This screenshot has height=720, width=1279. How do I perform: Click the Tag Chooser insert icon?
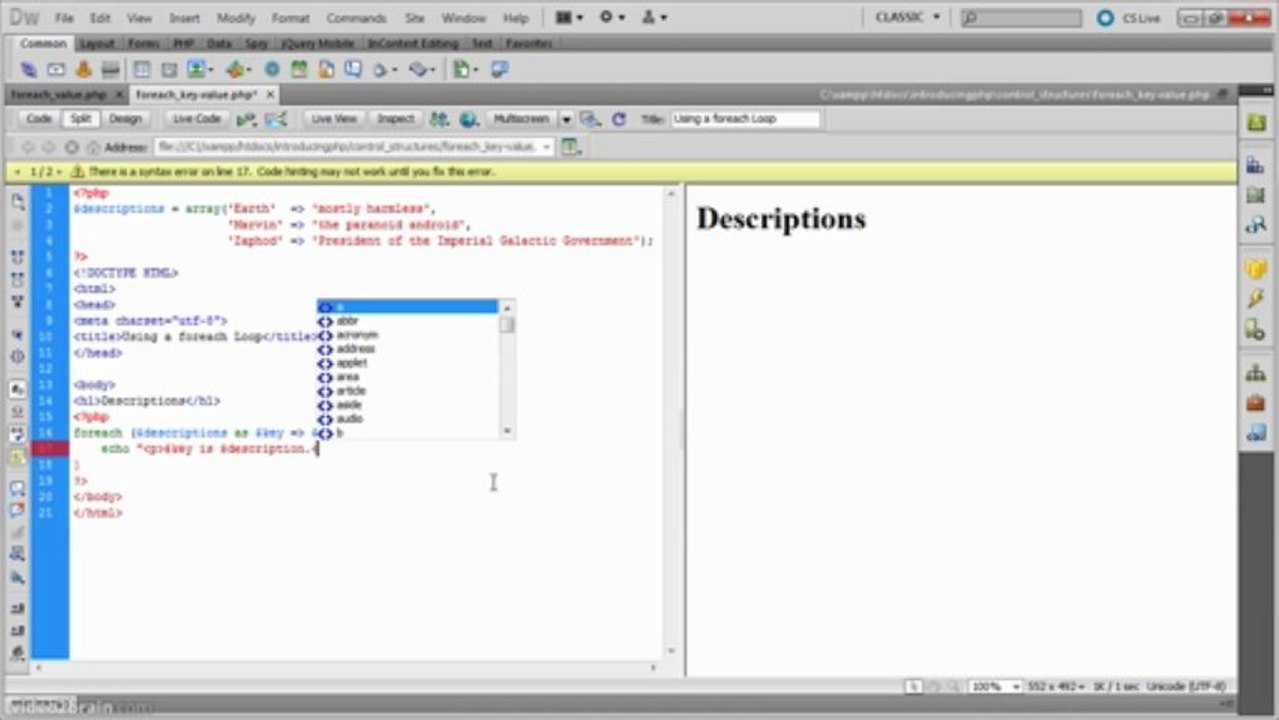point(499,69)
